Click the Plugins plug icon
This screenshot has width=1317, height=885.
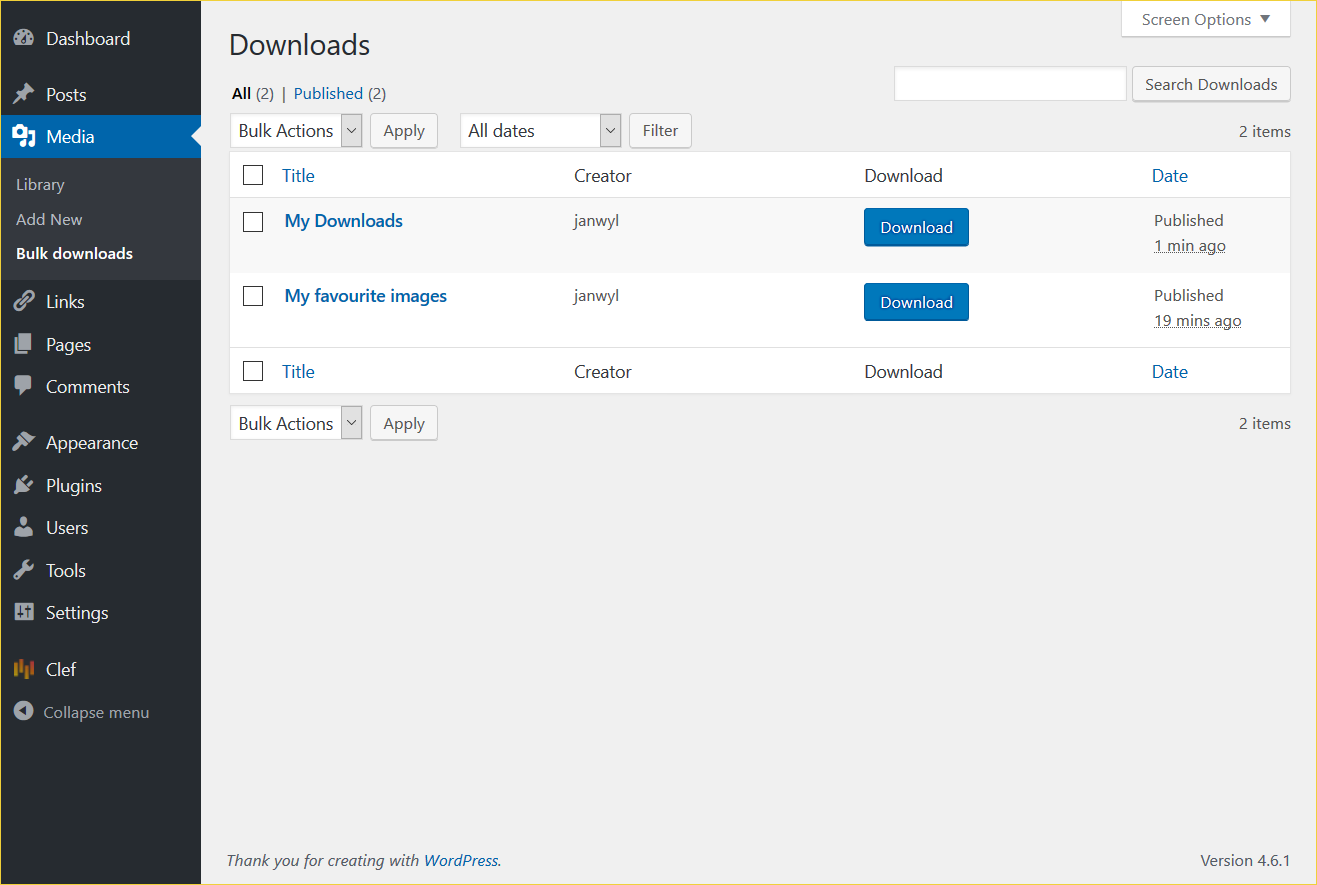point(24,486)
